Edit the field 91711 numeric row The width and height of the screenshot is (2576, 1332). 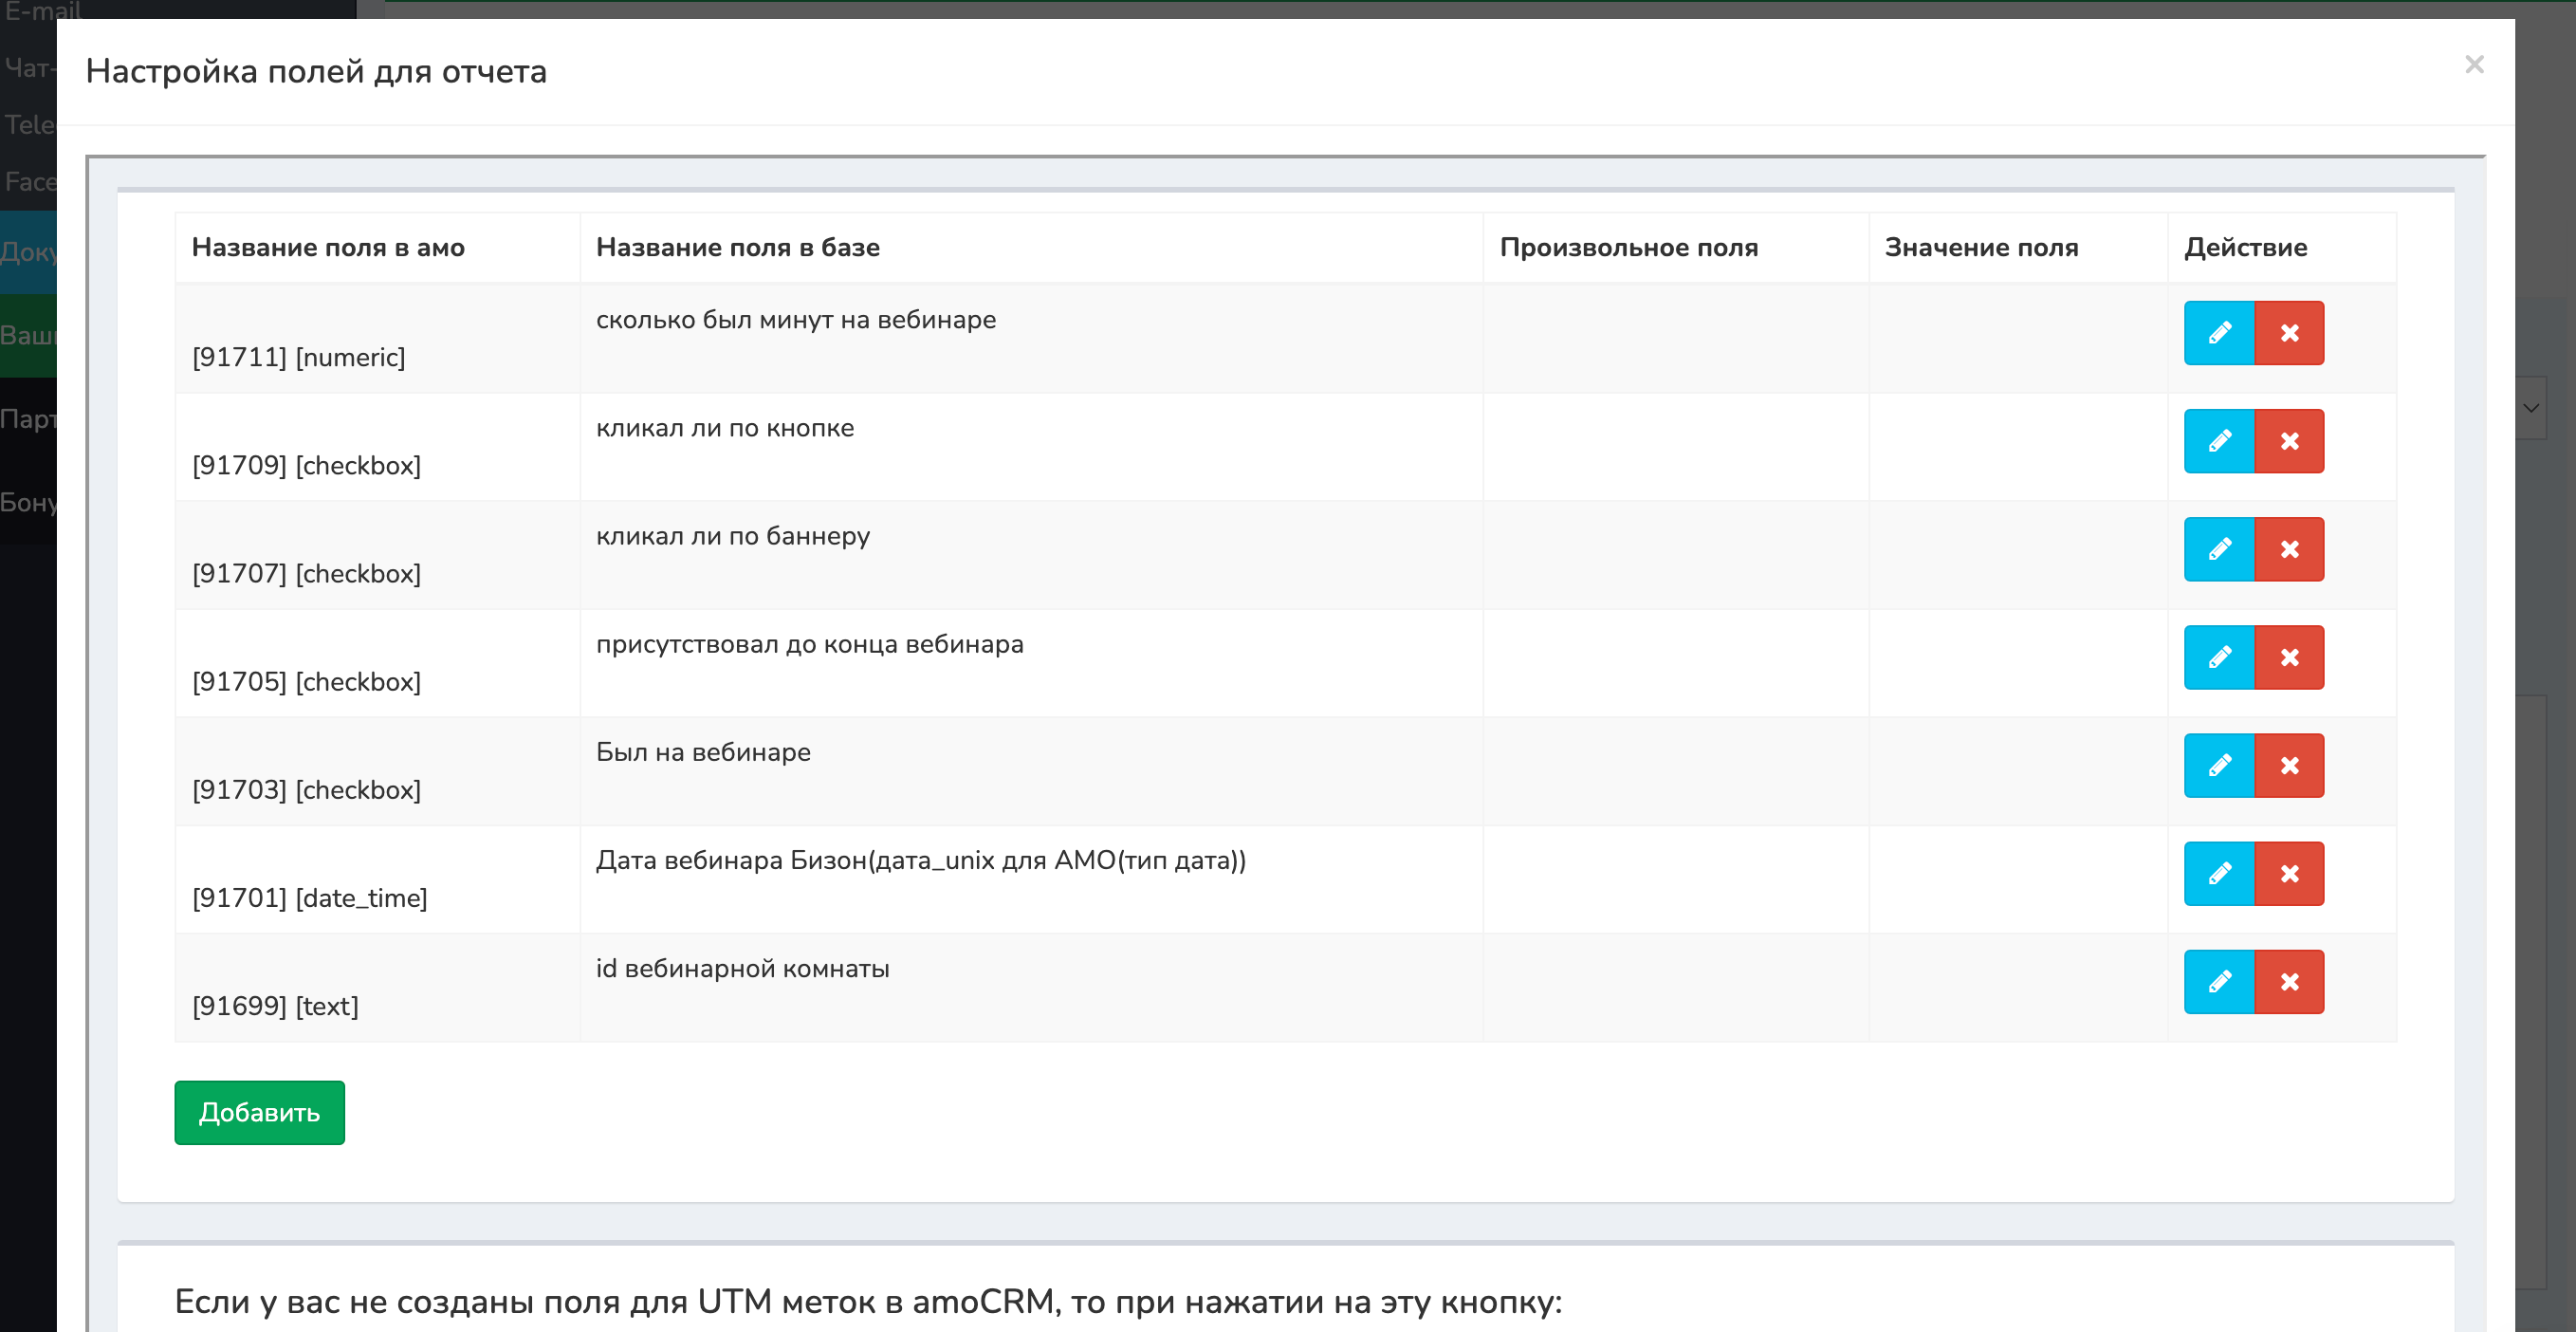2218,333
